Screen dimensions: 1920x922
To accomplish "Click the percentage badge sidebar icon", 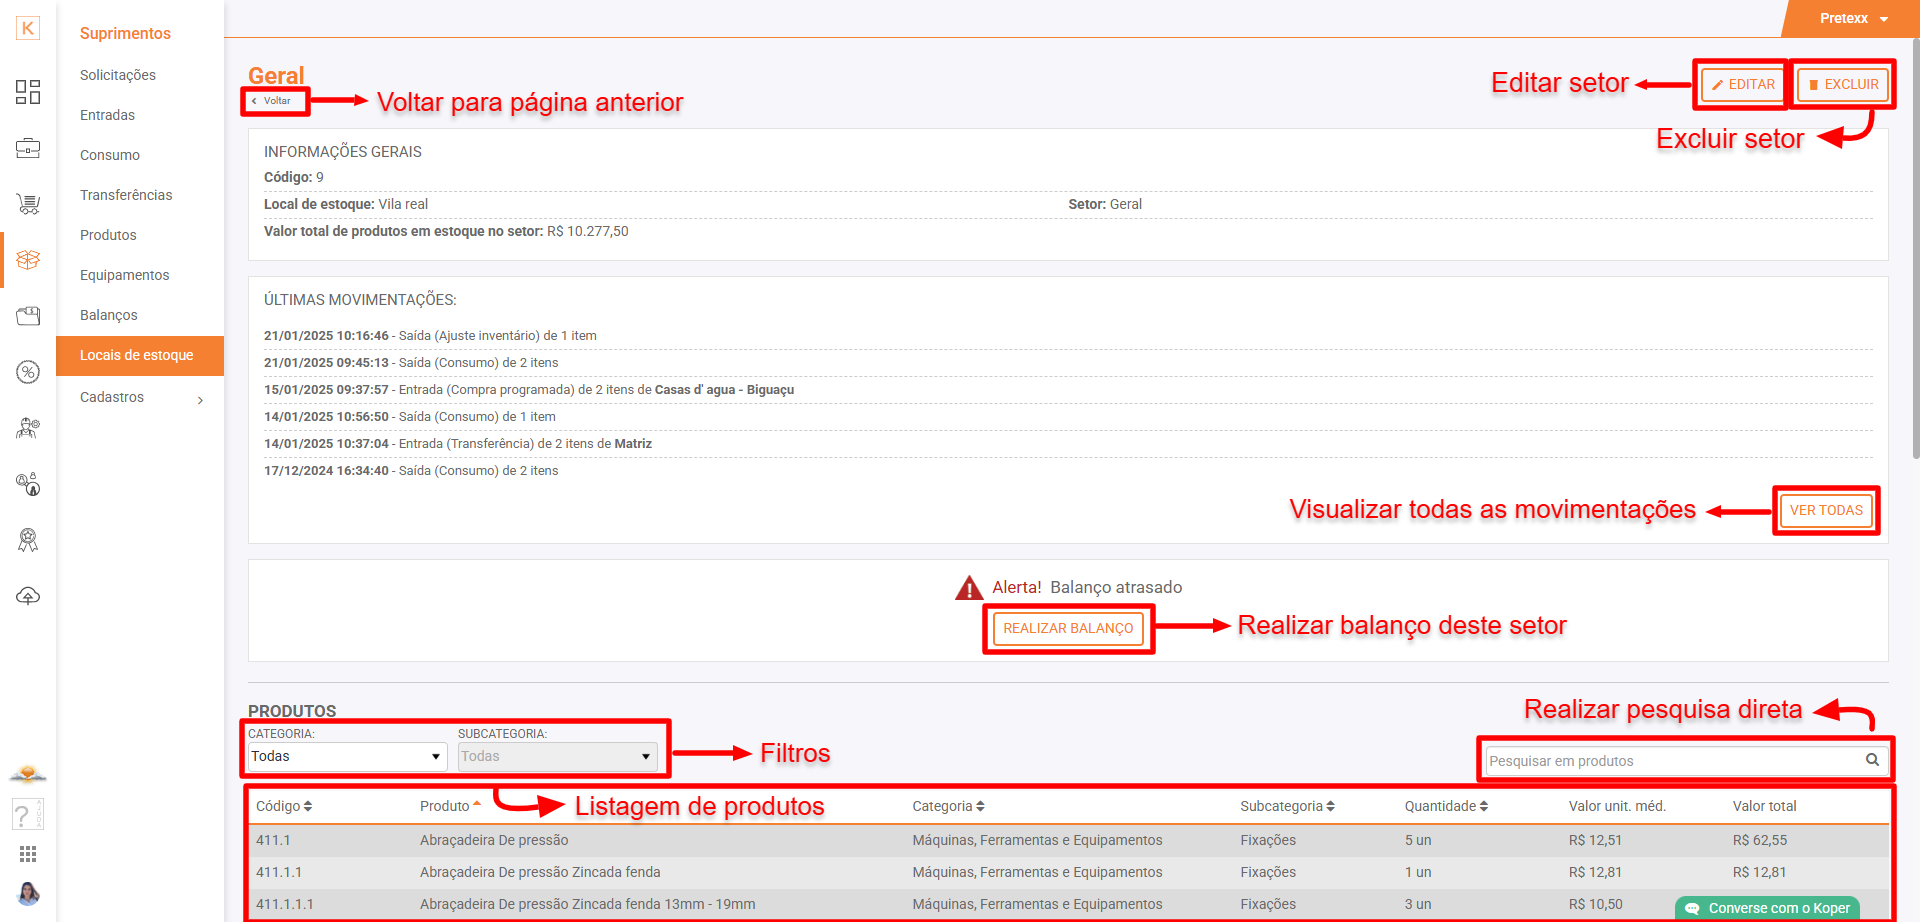I will point(28,372).
